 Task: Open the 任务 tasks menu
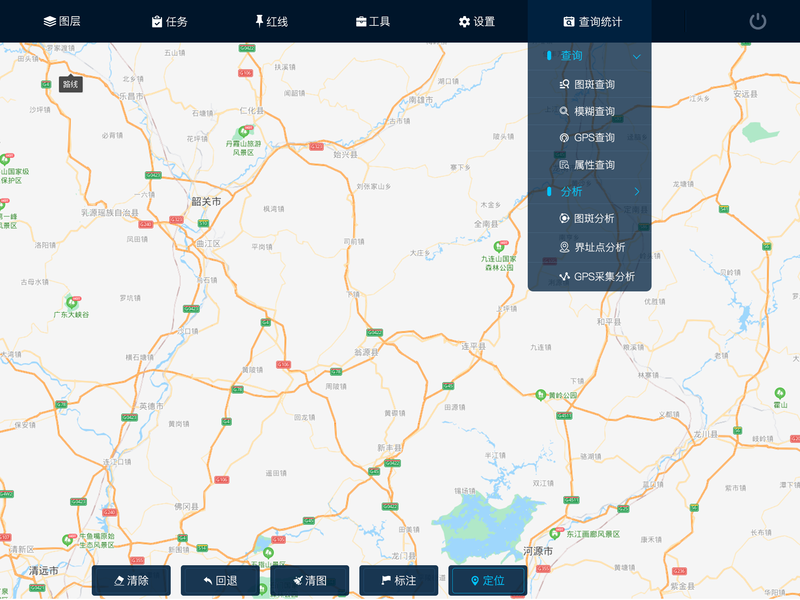click(169, 21)
